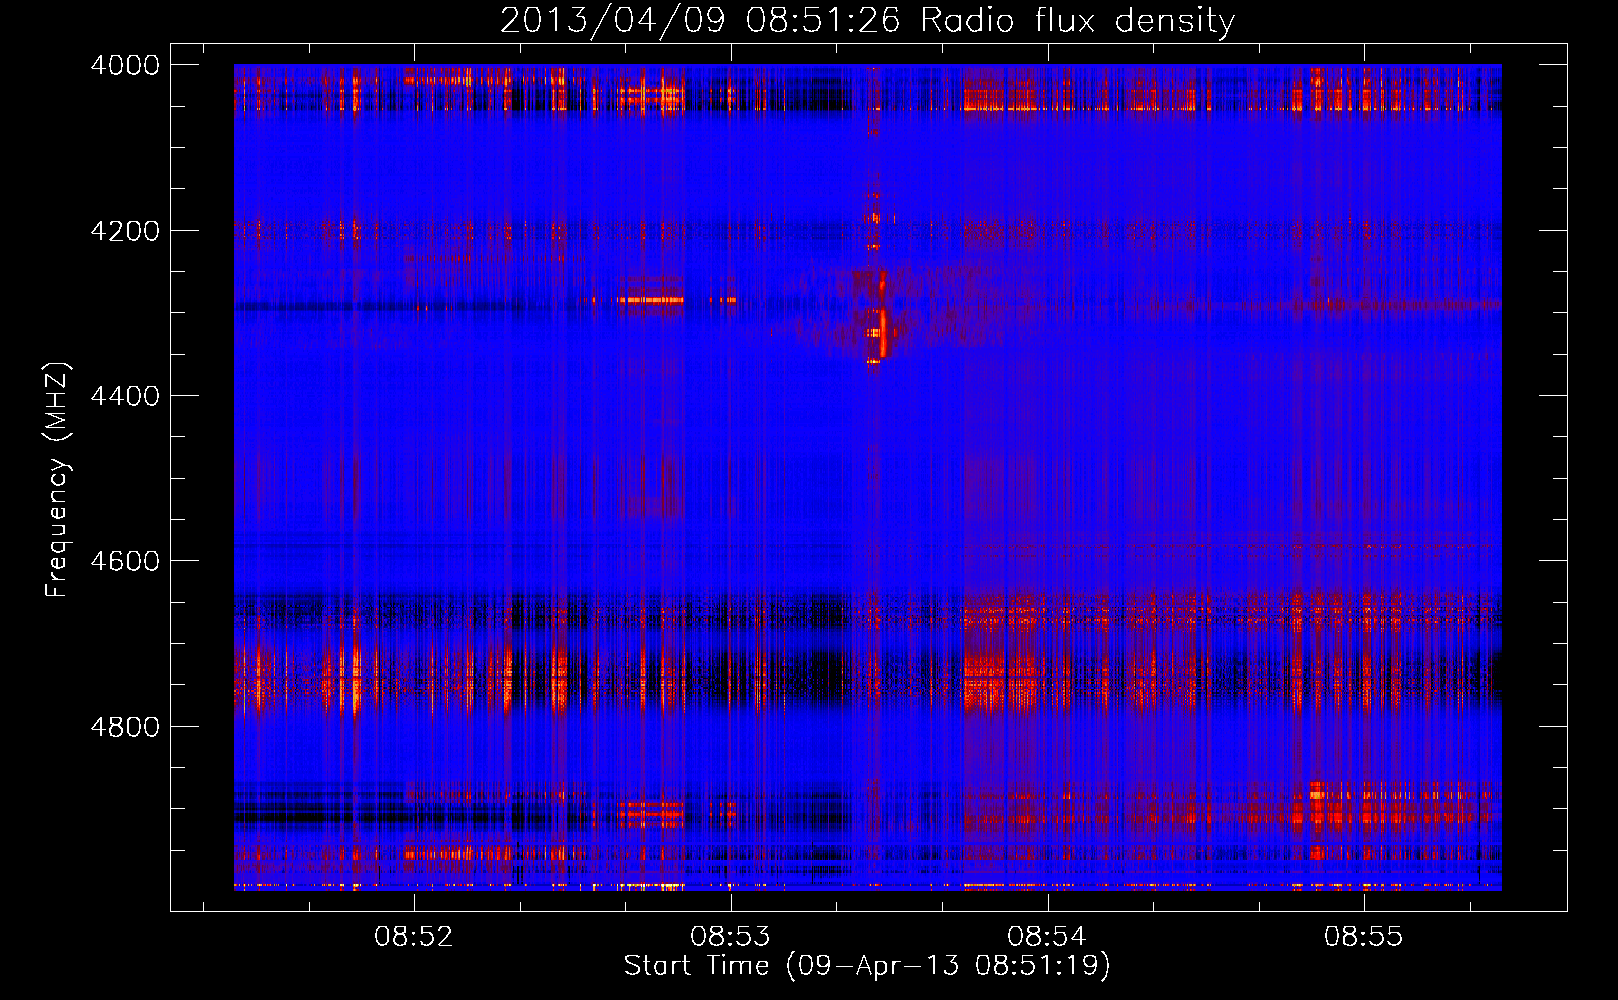Click the 'Start Time (09-Apr-13 08:51:19)' axis title
The width and height of the screenshot is (1618, 1000).
pyautogui.click(x=867, y=966)
